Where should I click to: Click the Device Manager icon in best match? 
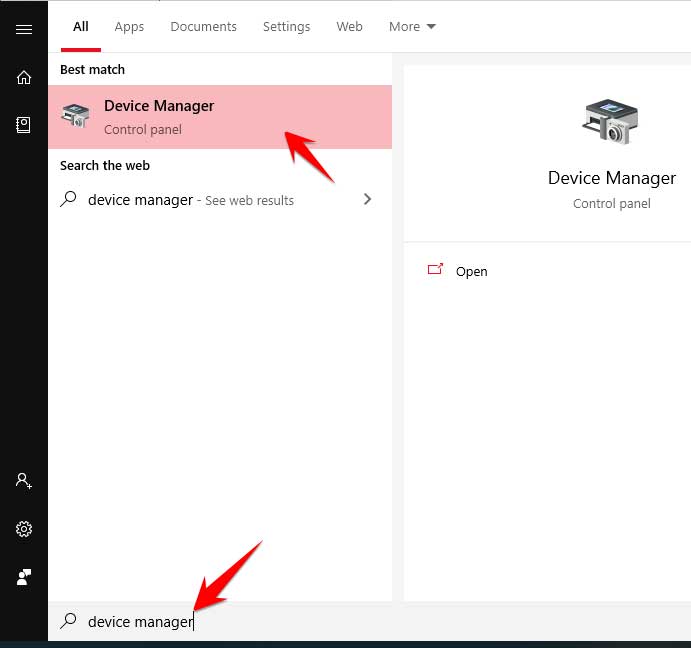click(75, 116)
